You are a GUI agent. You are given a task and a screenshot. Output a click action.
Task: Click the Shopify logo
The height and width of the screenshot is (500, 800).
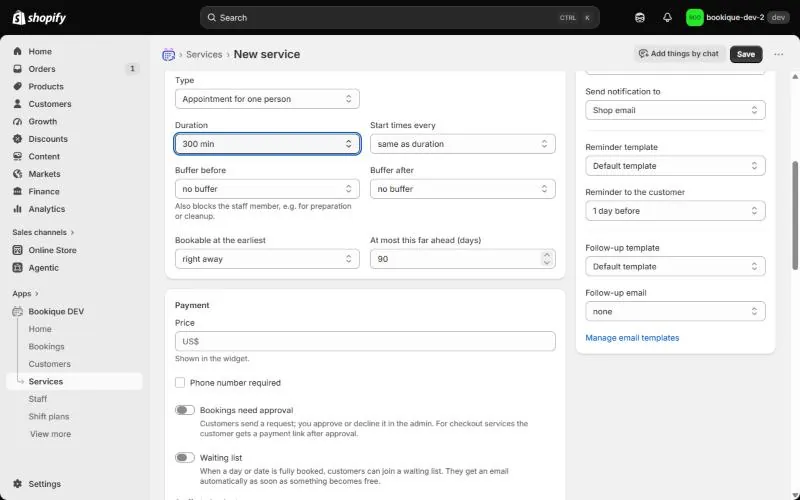(x=39, y=18)
